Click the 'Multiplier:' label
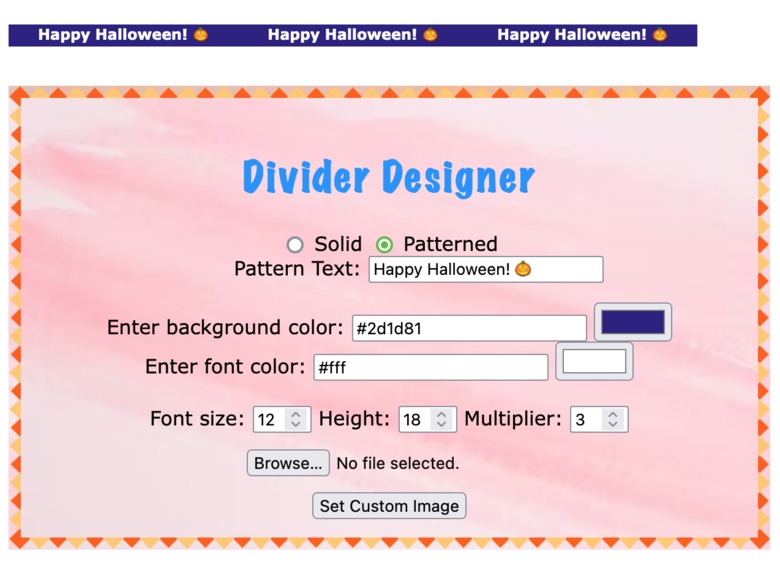This screenshot has height=573, width=780. 512,419
